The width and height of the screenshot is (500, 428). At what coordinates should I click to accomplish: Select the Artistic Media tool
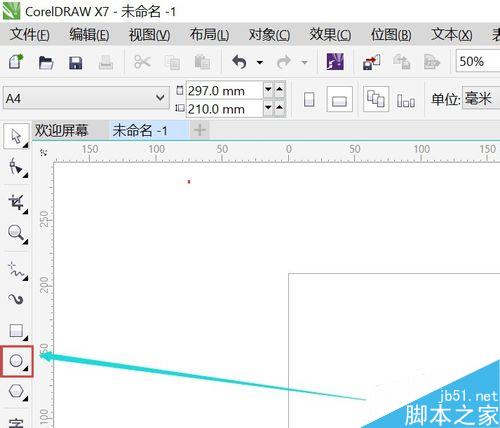pyautogui.click(x=16, y=300)
